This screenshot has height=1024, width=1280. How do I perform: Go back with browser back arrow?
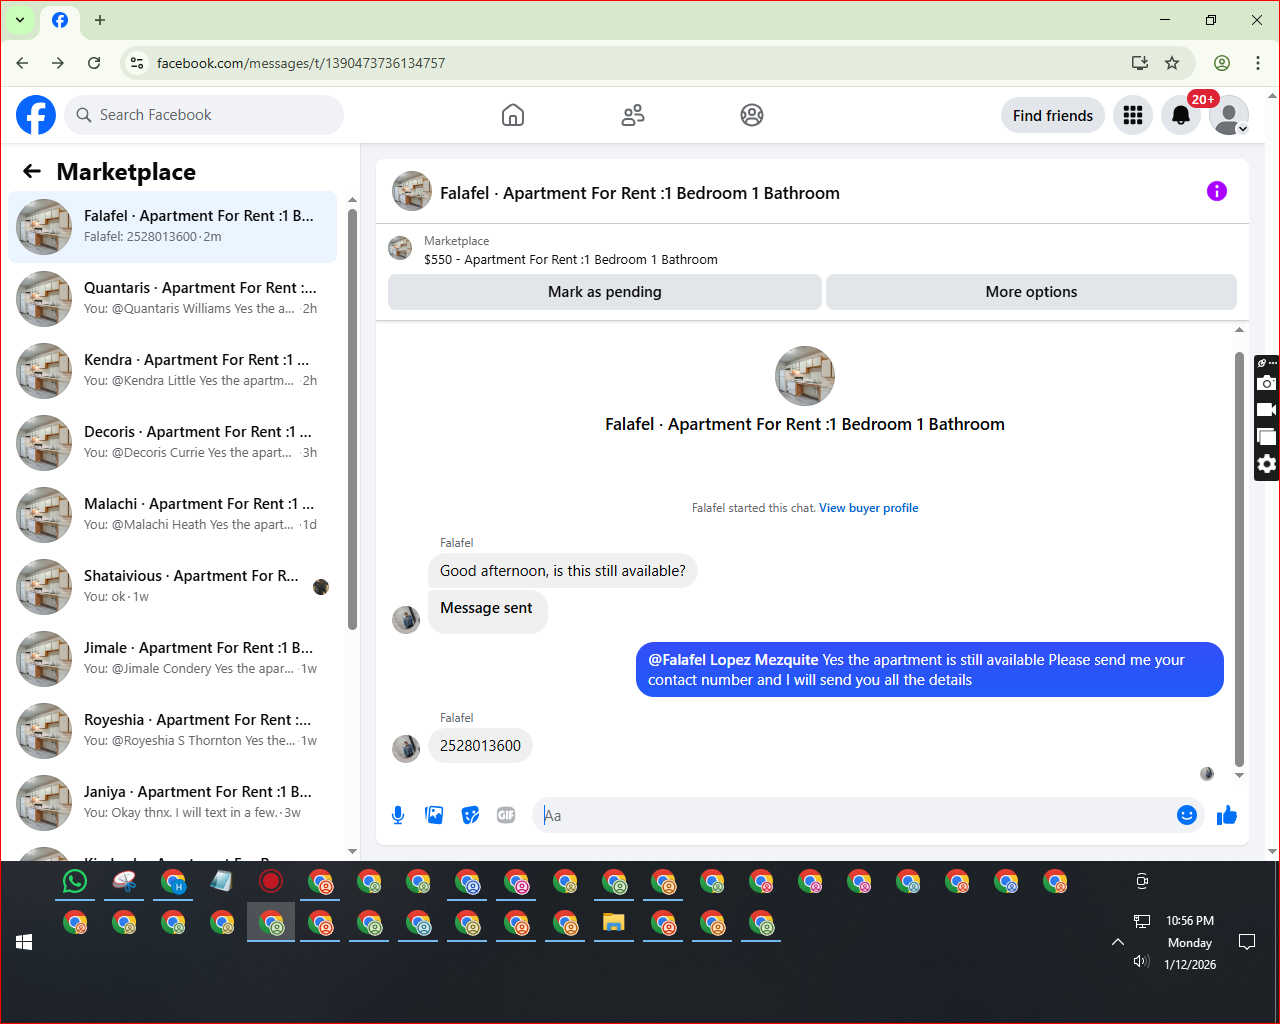[22, 63]
